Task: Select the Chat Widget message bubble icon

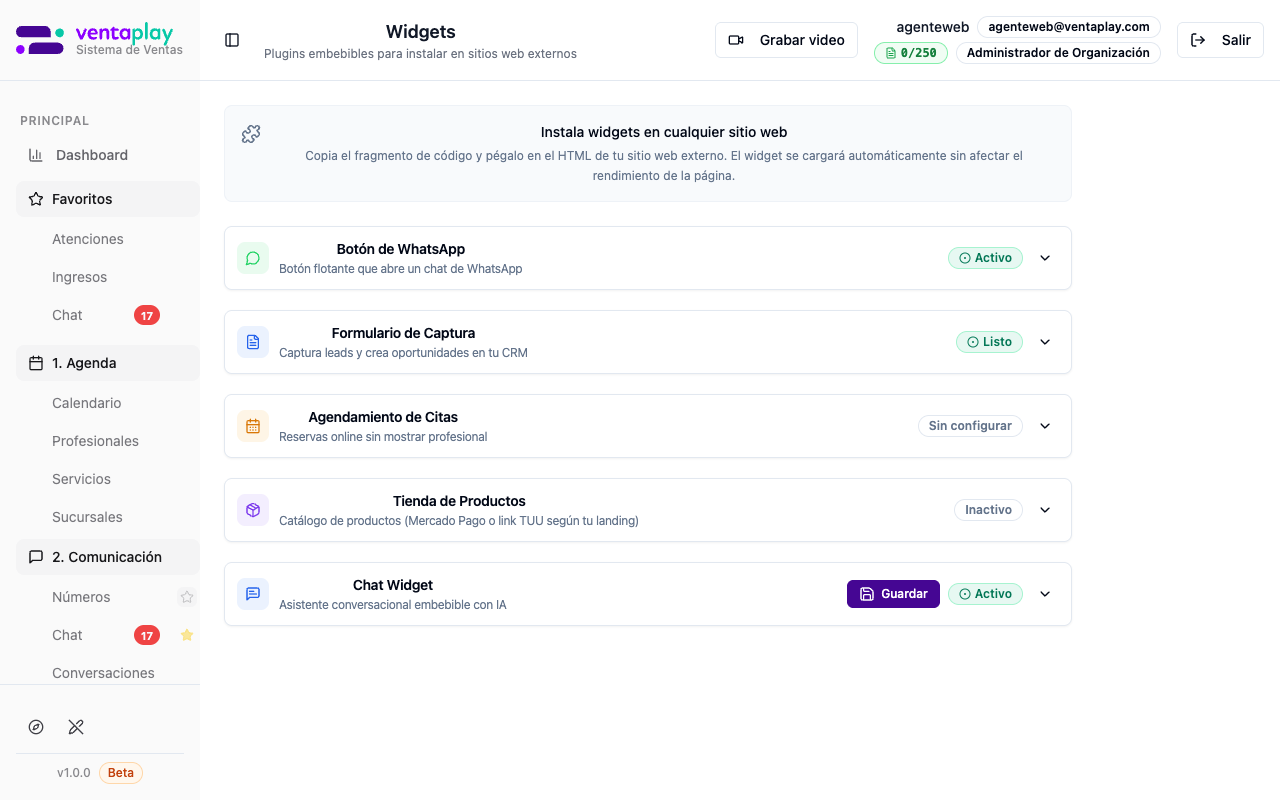Action: [x=253, y=594]
